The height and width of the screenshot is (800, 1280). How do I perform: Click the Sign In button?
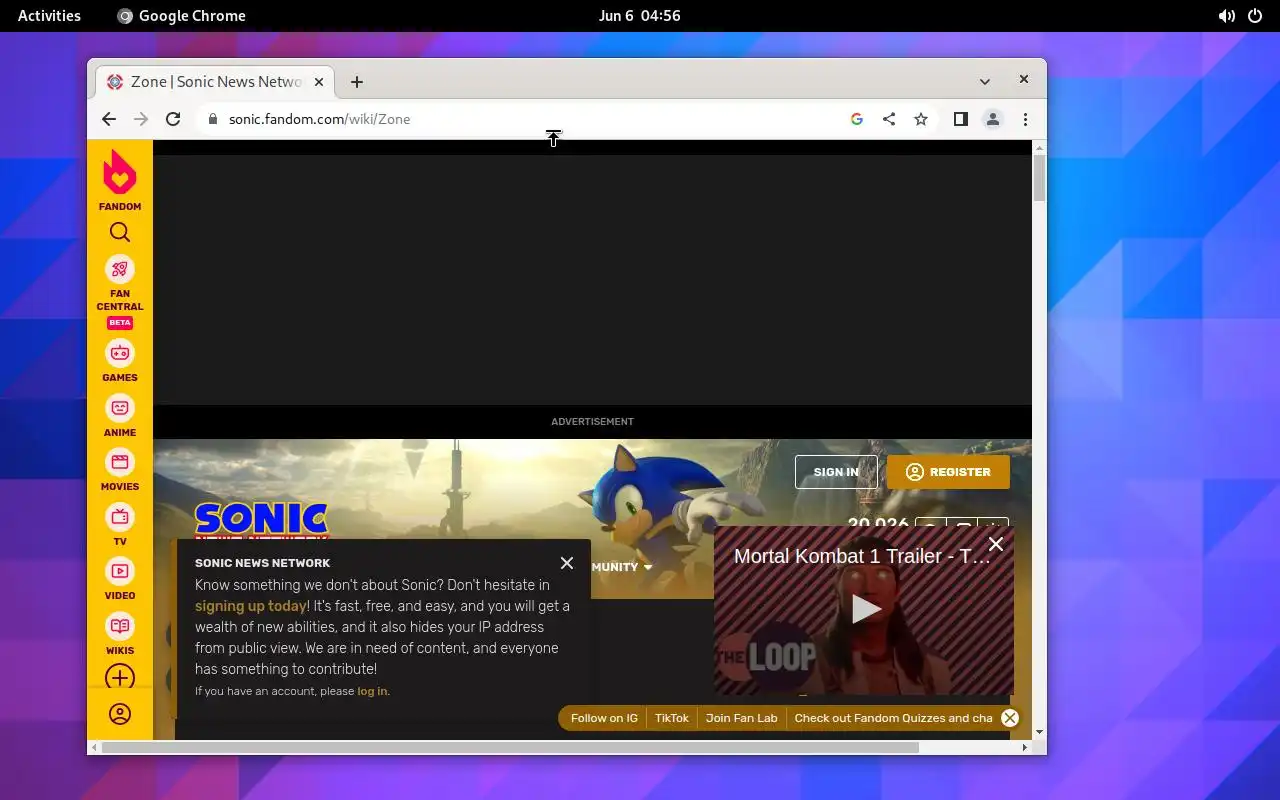click(x=836, y=472)
